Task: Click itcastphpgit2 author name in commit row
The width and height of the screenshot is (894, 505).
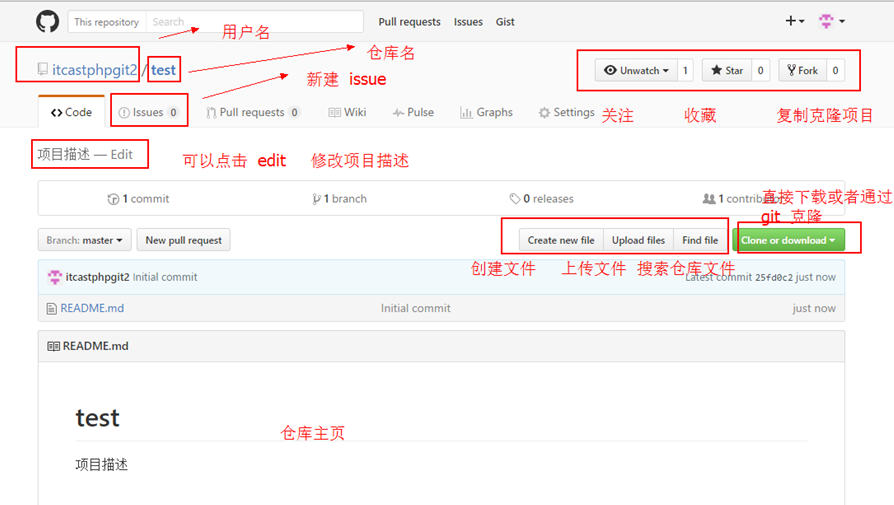Action: coord(97,277)
